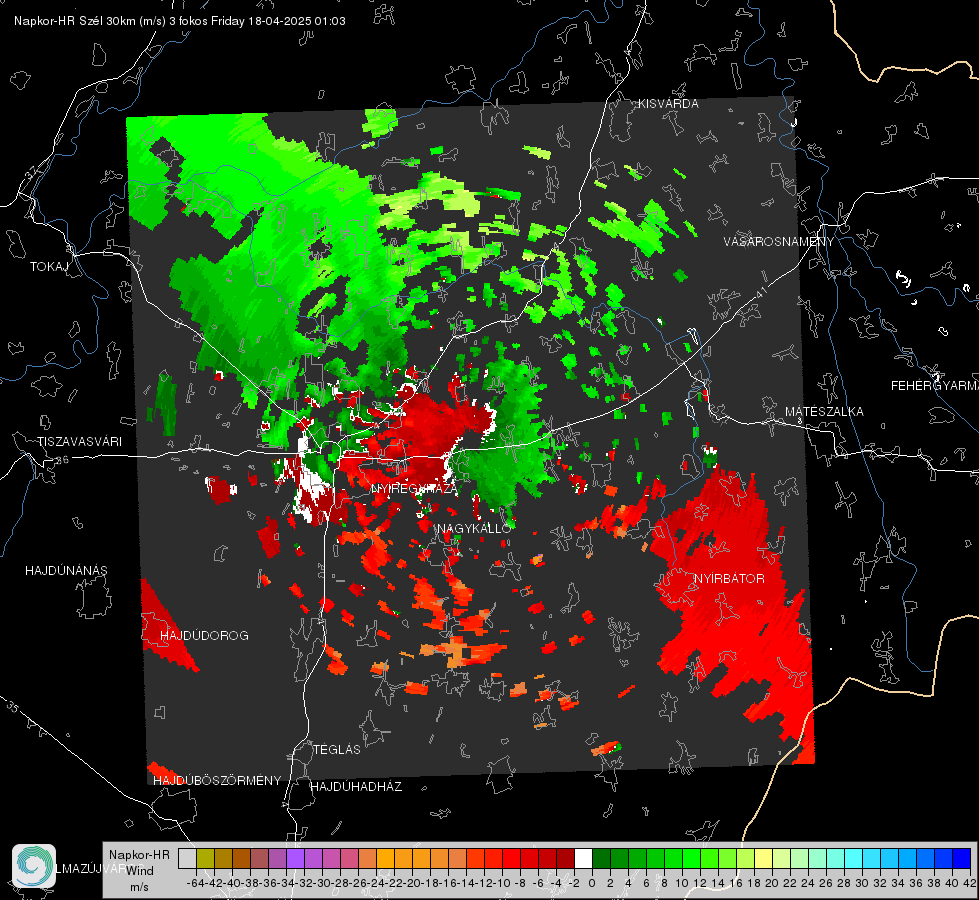979x900 pixels.
Task: Select the light grey first legend swatch
Action: 187,858
